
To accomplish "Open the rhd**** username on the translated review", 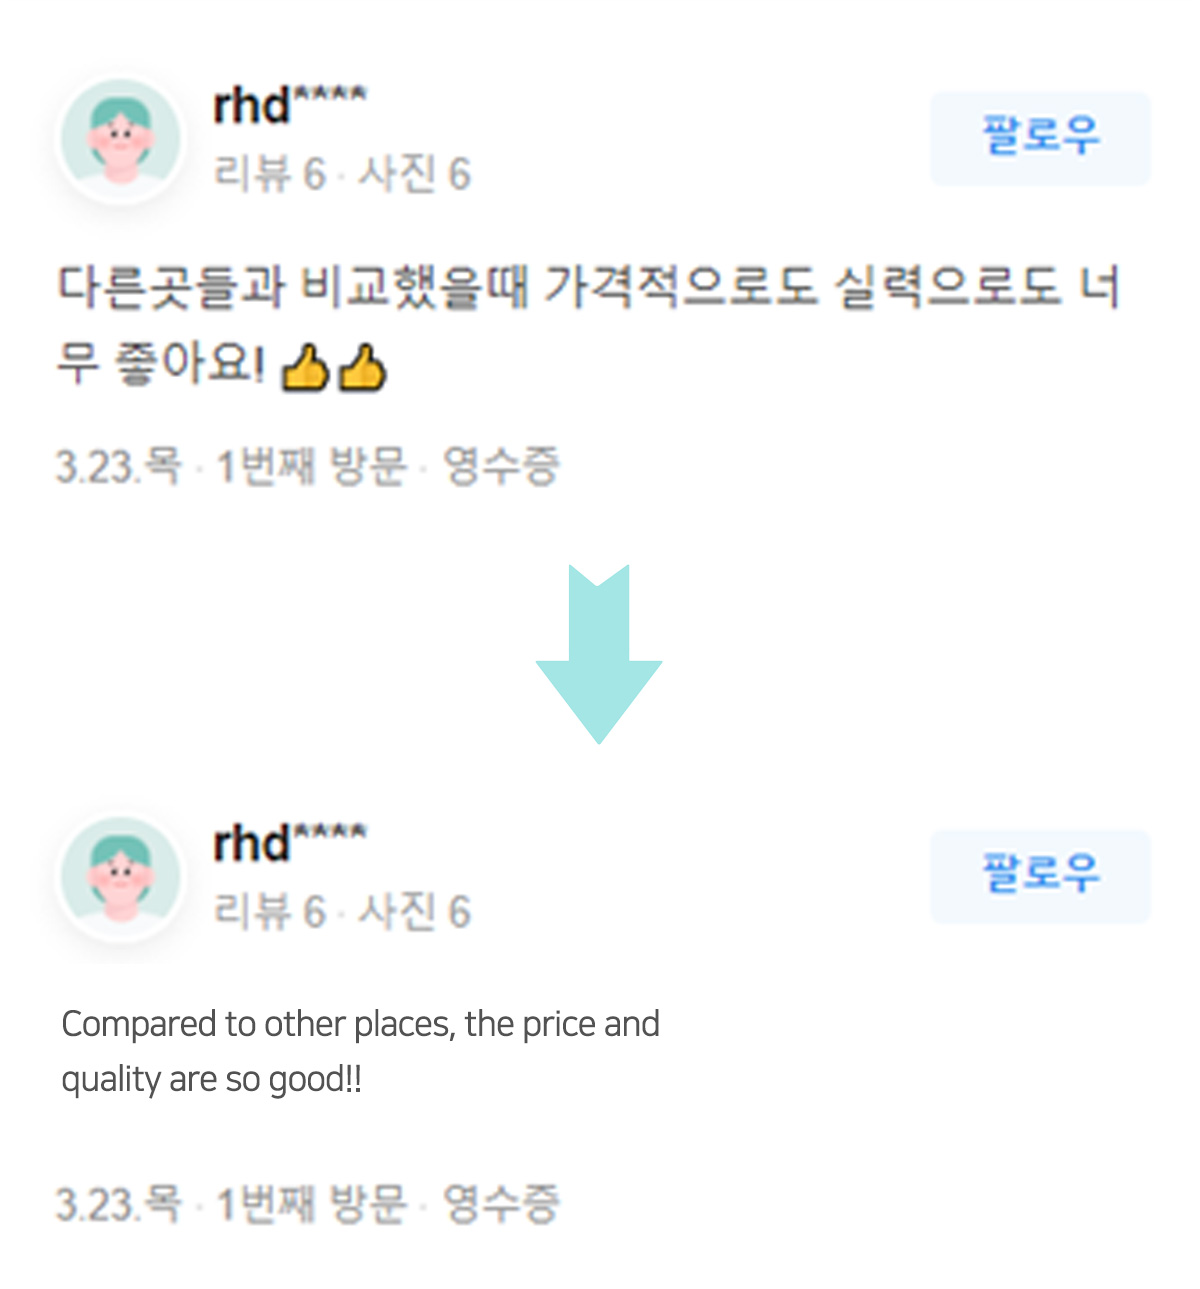I will click(290, 843).
